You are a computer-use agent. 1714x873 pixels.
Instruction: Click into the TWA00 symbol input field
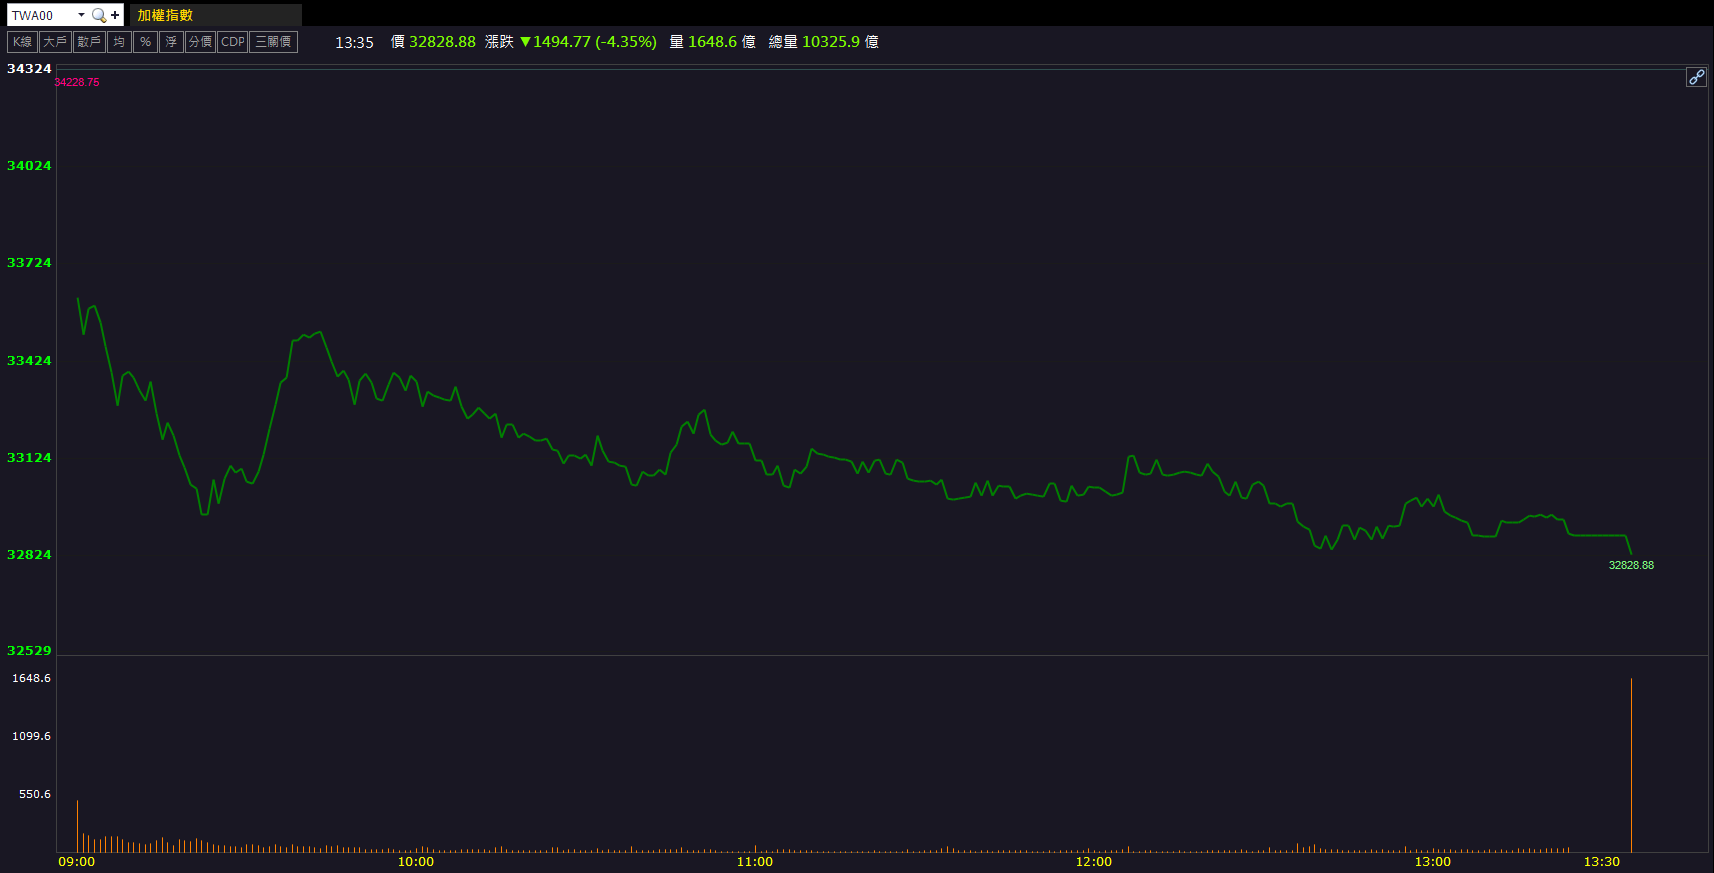(40, 15)
